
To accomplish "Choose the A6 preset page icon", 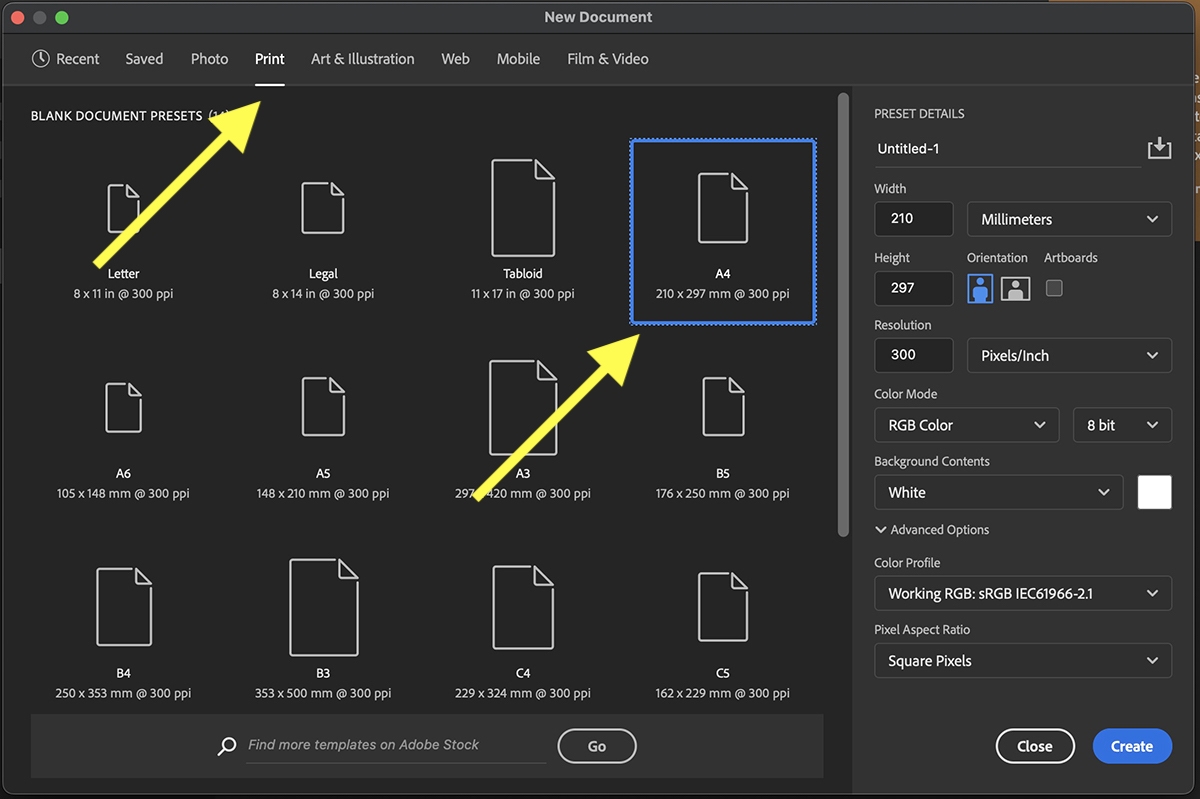I will (x=123, y=407).
